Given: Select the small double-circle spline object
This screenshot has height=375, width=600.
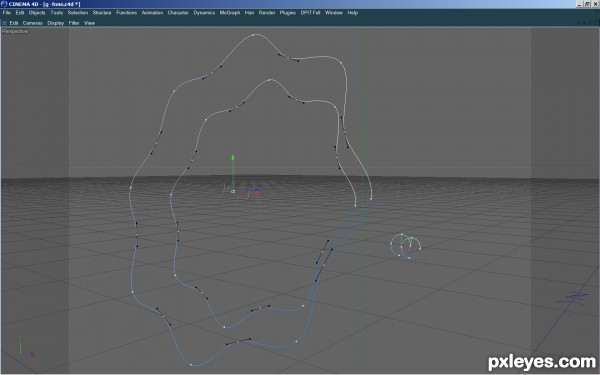Looking at the screenshot, I should 406,246.
